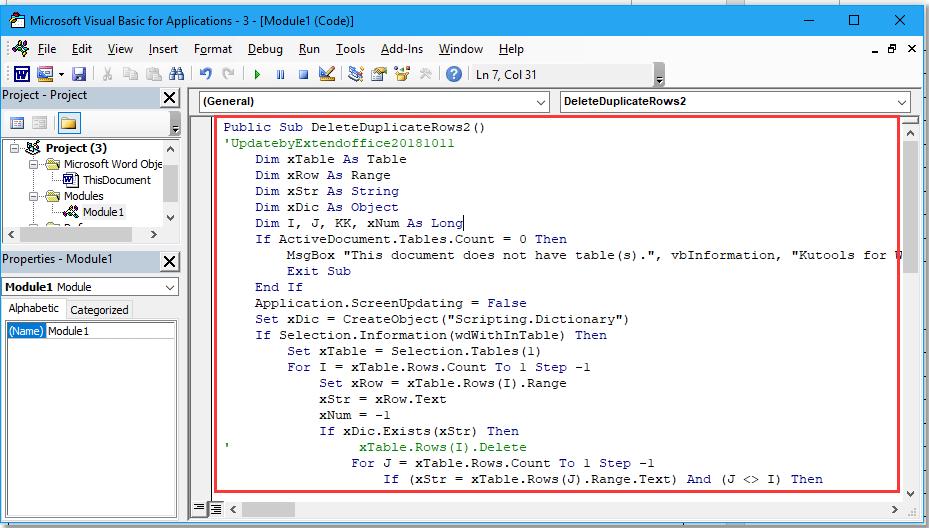Click the Toolbox icon in the toolbar
Screen dimensions: 929x528
pyautogui.click(x=425, y=74)
